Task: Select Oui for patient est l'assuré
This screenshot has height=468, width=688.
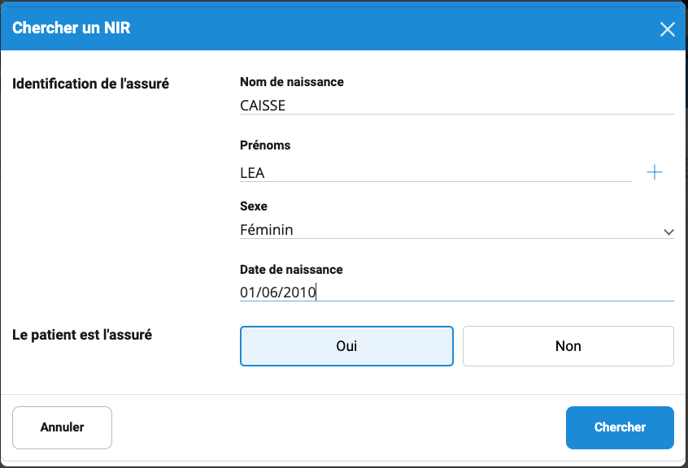Action: pyautogui.click(x=346, y=346)
